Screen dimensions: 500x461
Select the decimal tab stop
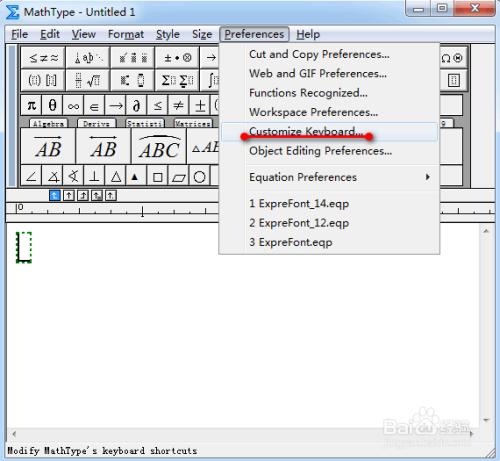[111, 195]
